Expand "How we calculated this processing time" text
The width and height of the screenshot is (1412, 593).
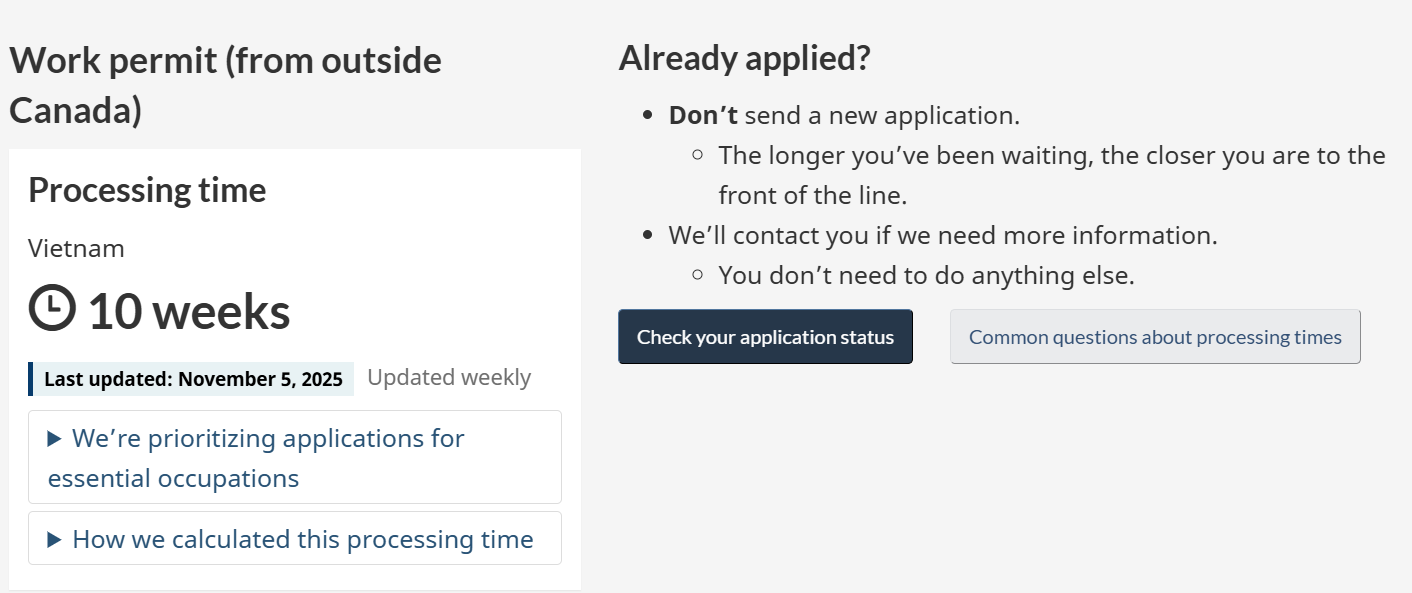(303, 540)
